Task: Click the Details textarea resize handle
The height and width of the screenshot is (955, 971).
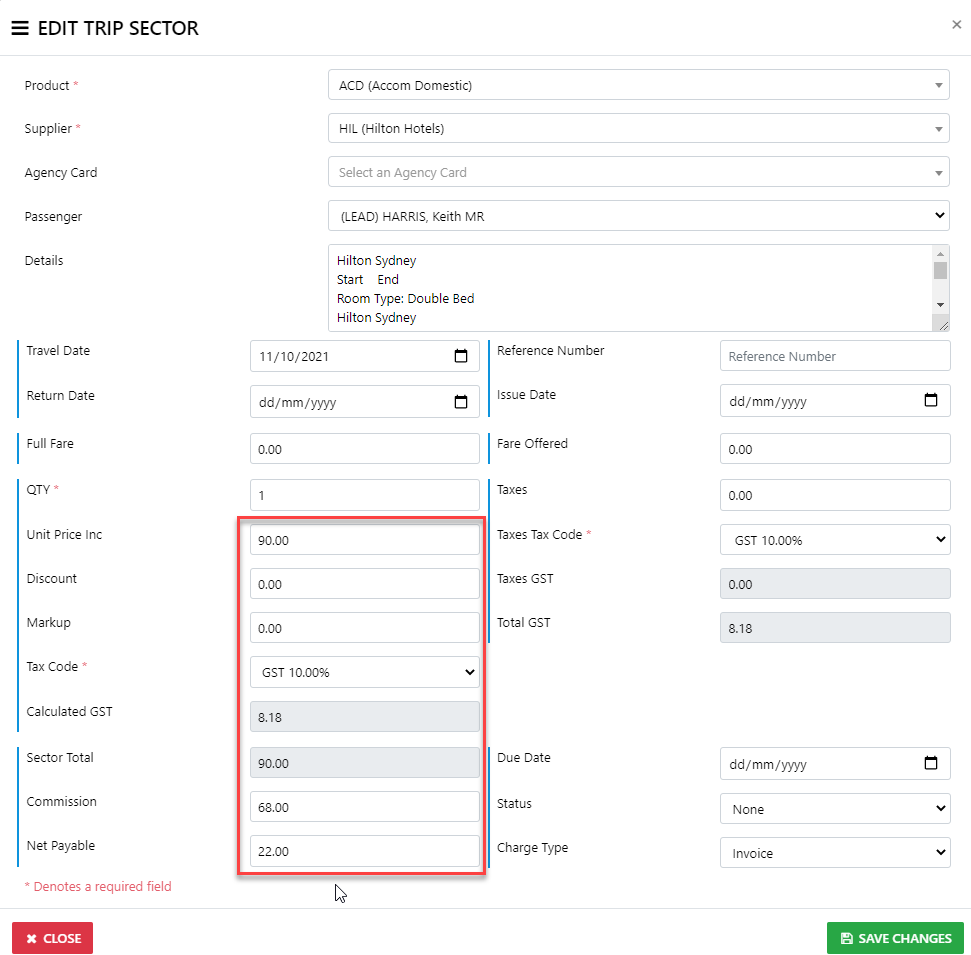Action: [x=943, y=325]
